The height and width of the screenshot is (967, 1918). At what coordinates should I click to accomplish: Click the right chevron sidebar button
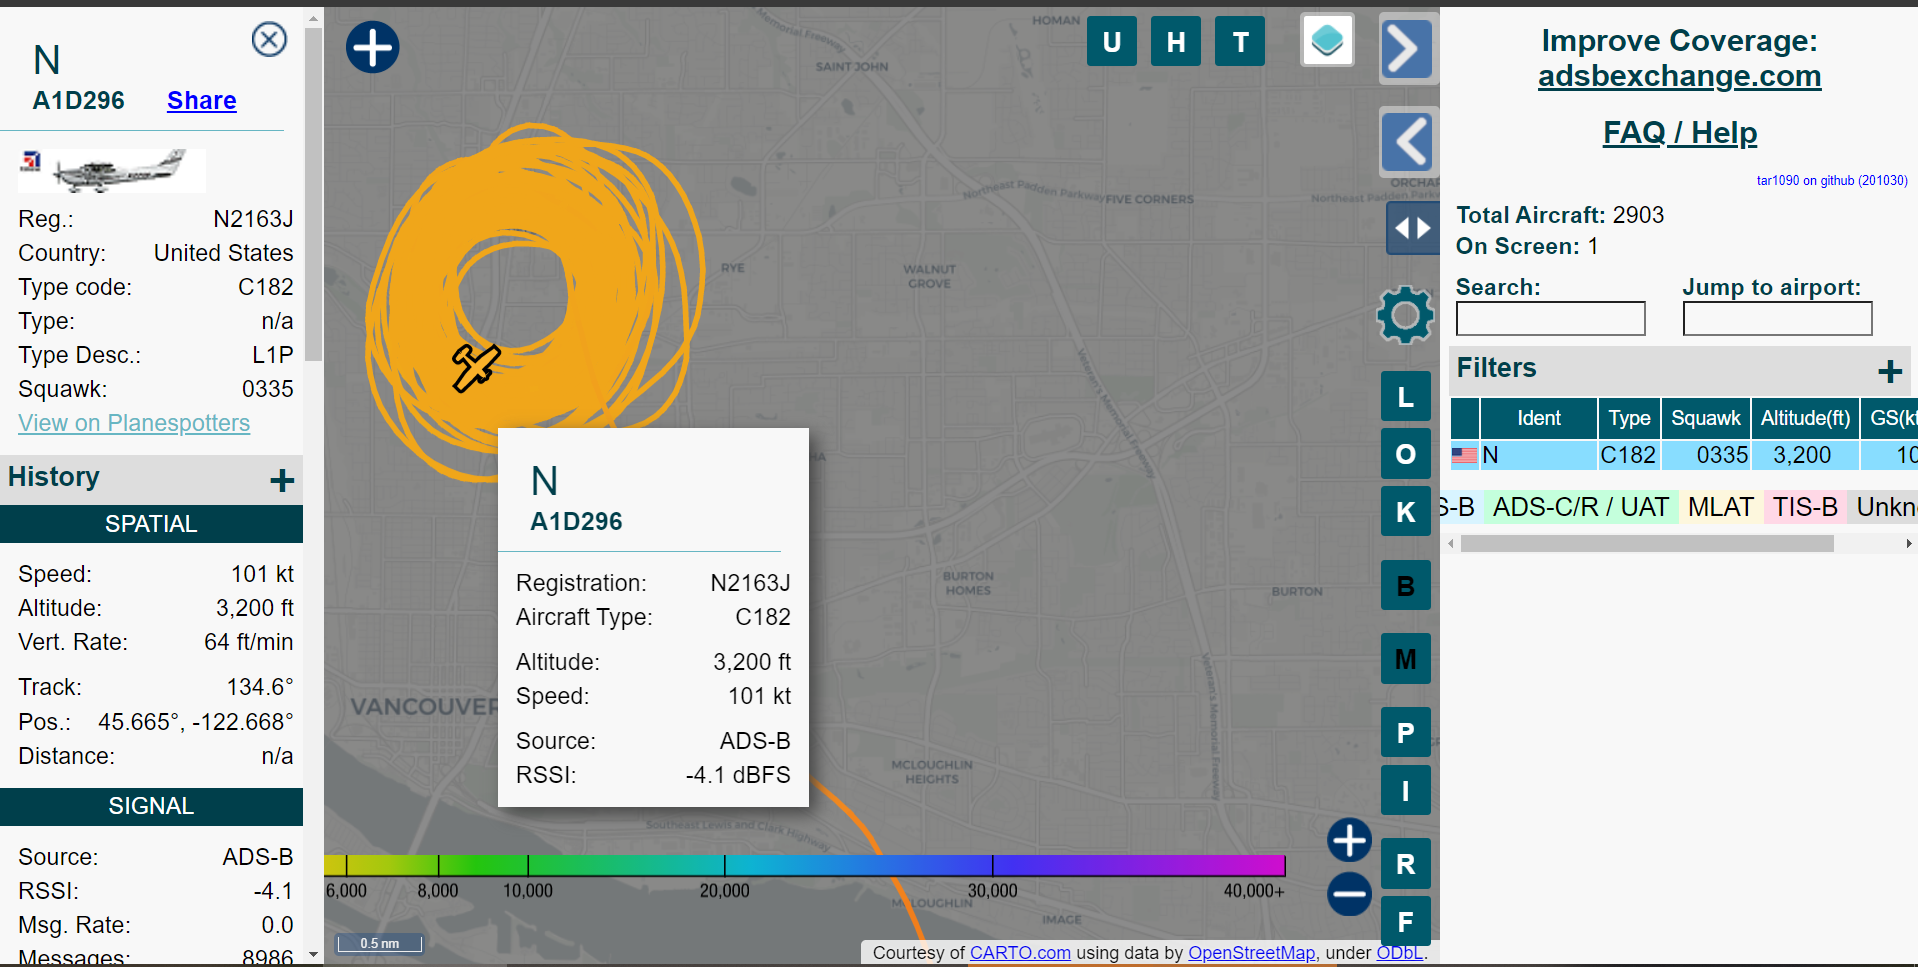(x=1407, y=48)
